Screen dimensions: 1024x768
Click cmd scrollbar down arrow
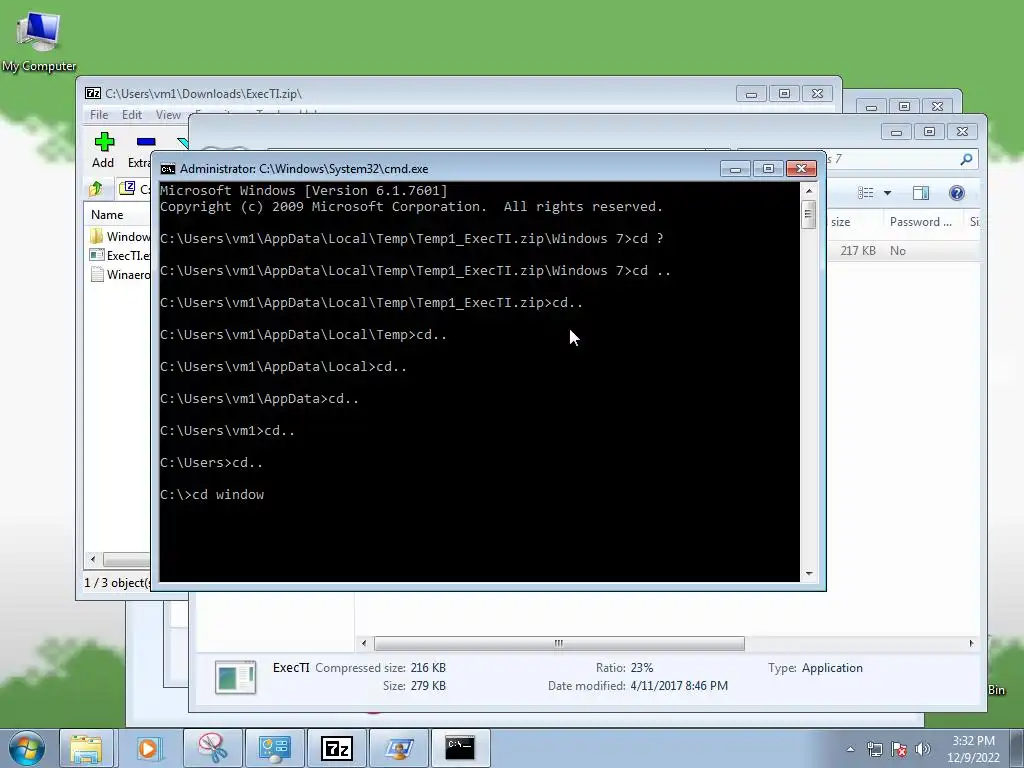point(809,573)
